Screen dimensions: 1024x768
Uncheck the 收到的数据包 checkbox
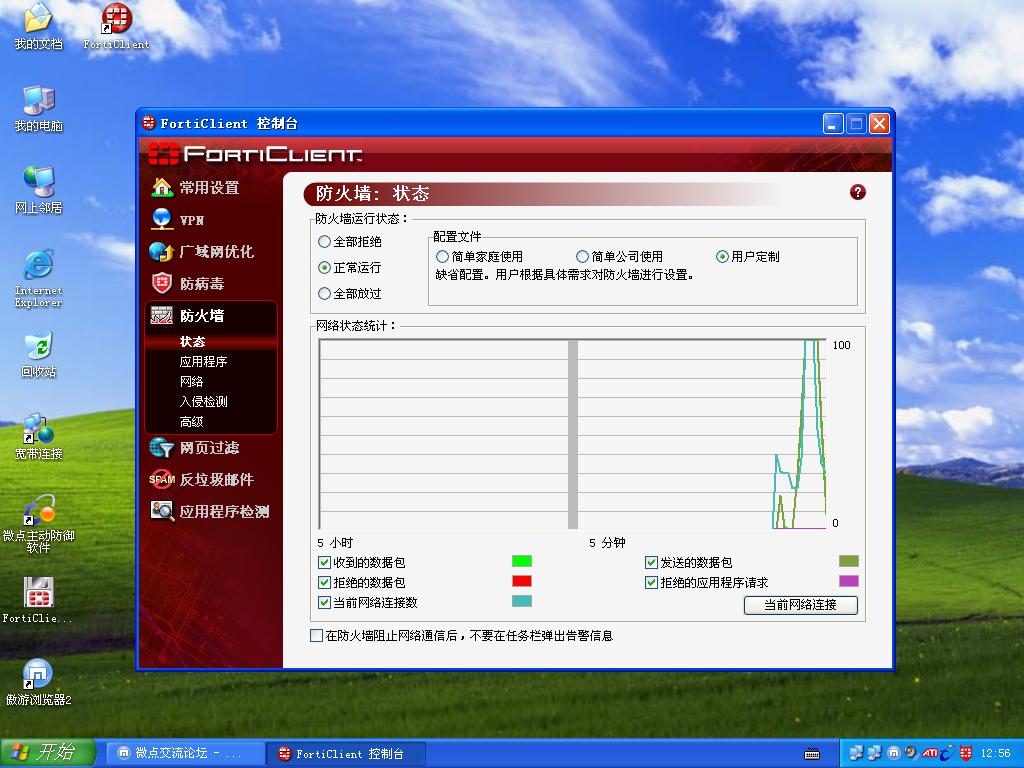(324, 562)
